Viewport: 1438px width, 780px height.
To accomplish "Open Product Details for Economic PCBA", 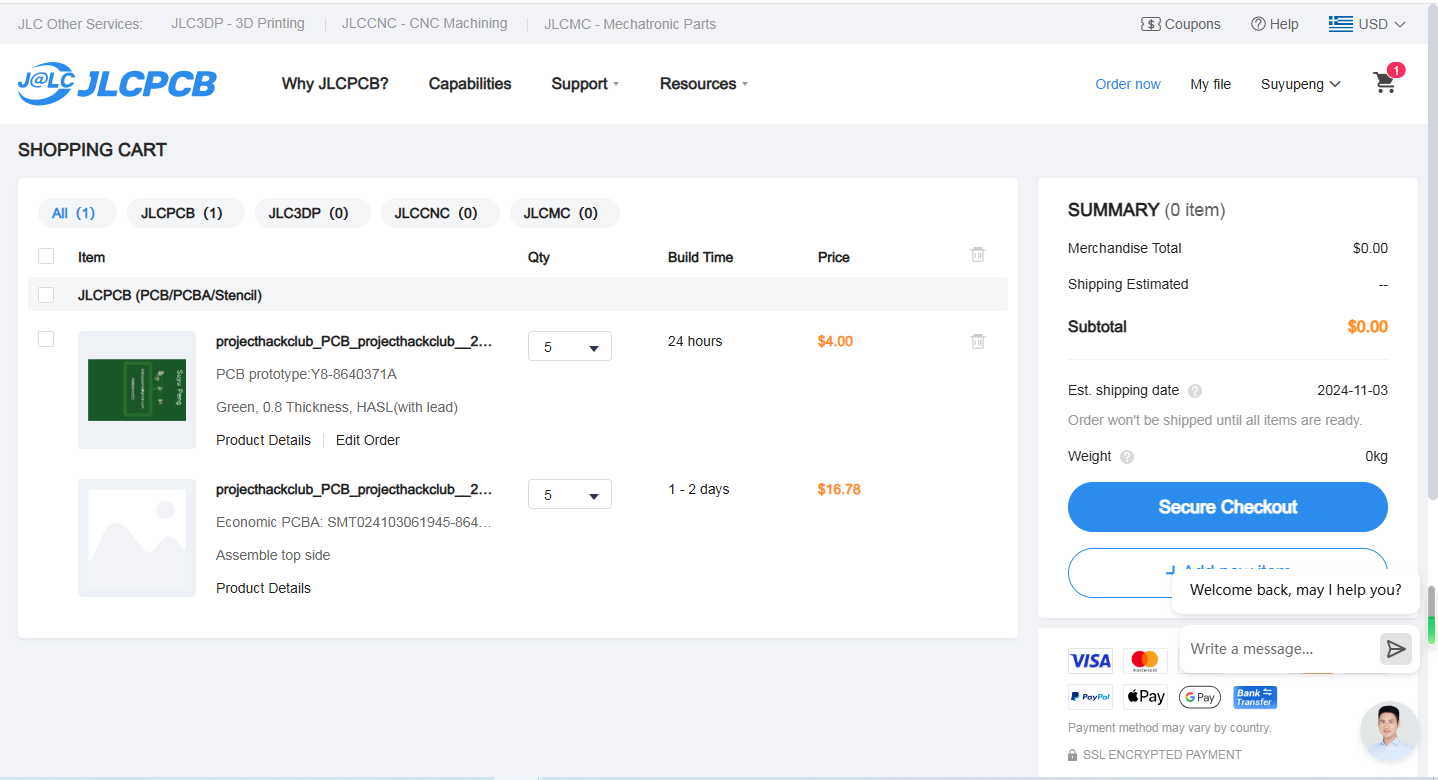I will (263, 588).
